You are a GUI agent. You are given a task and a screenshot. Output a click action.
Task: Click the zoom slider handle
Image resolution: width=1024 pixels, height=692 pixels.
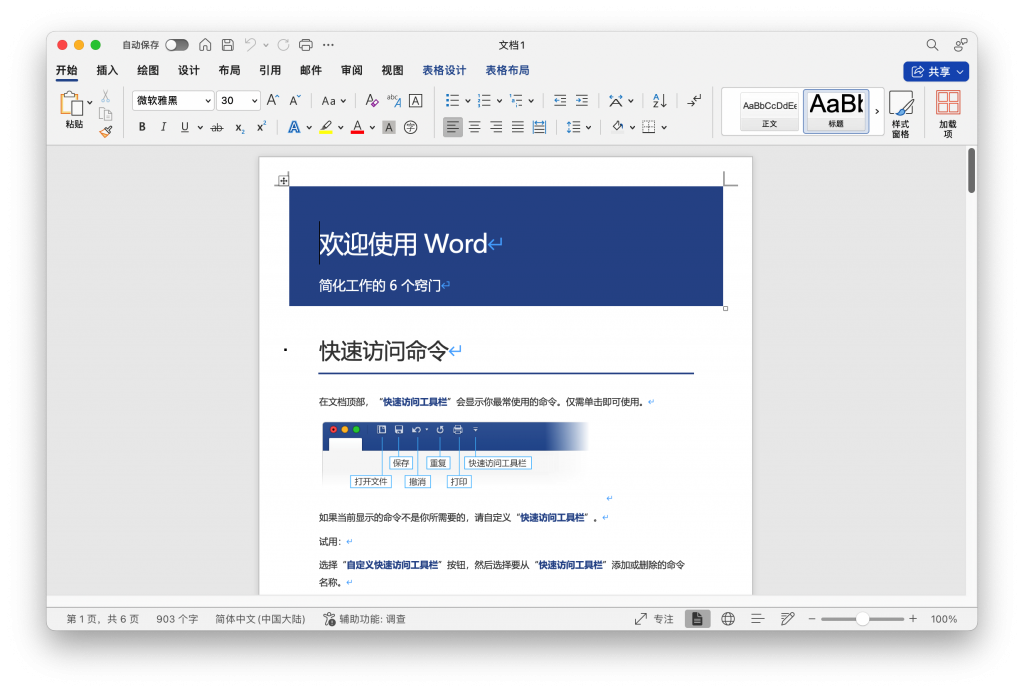[863, 619]
